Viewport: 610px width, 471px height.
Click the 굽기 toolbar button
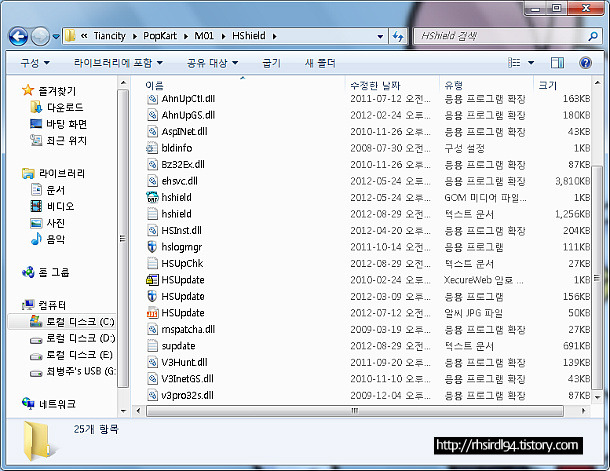(271, 63)
